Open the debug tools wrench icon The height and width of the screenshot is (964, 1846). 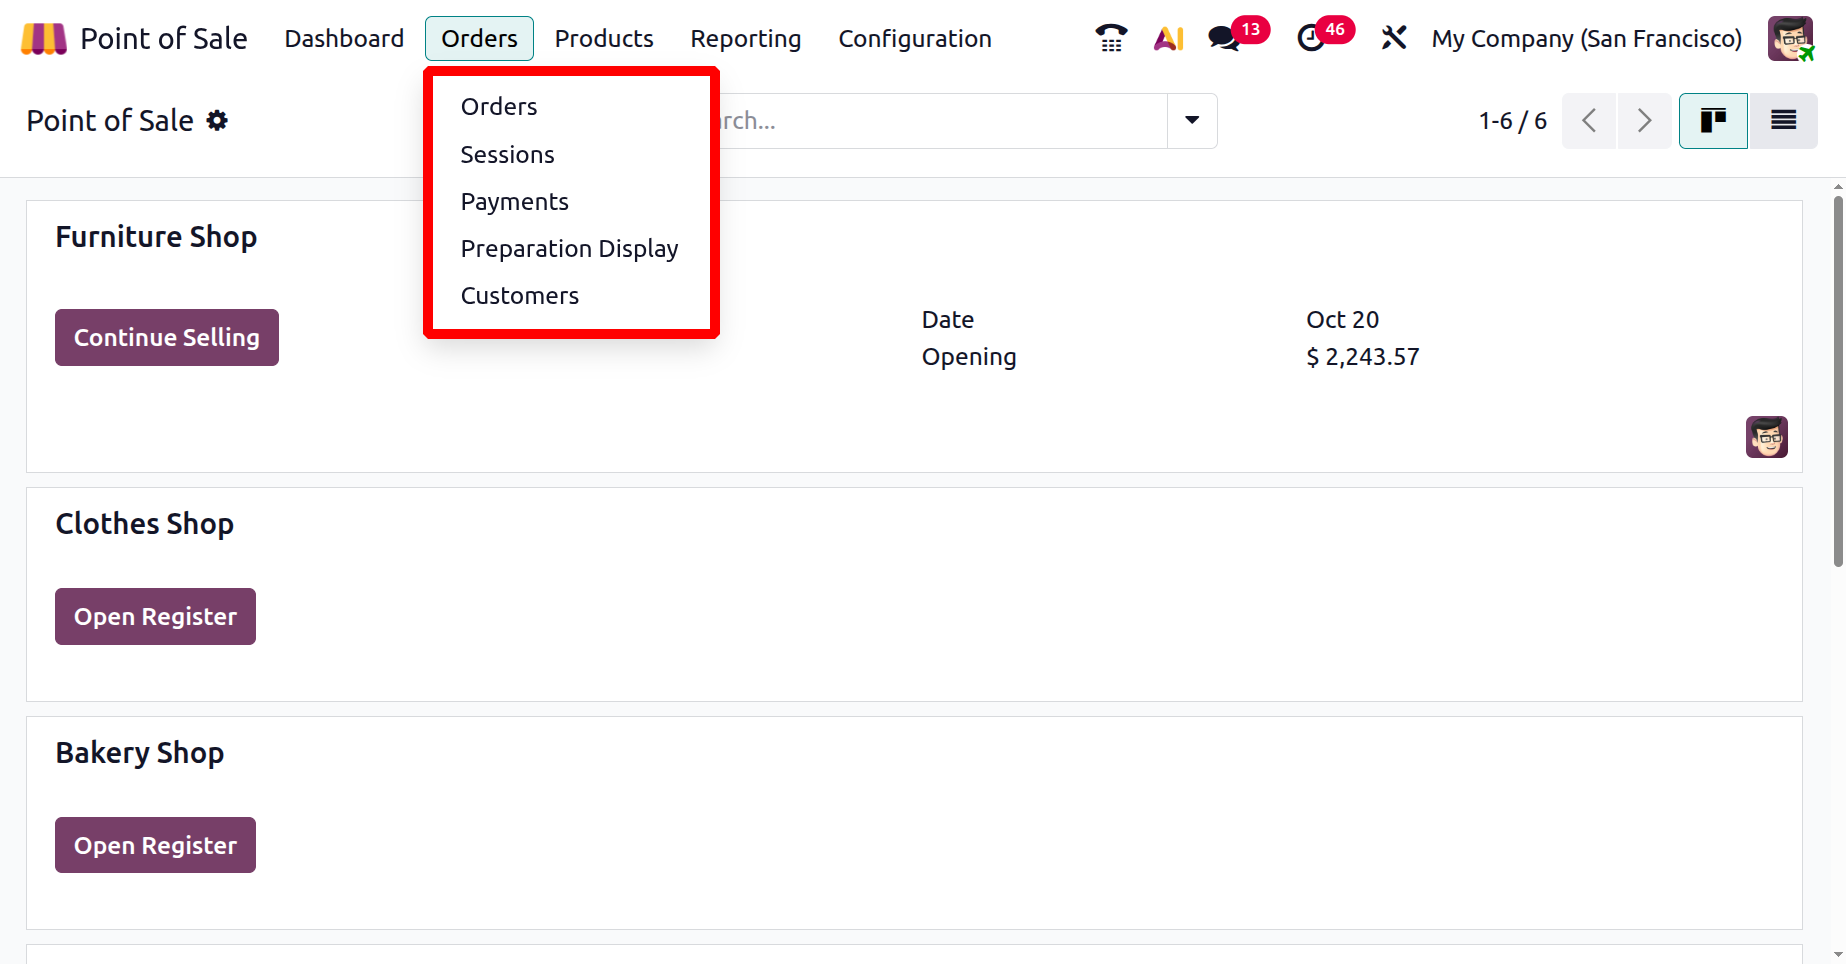tap(1394, 39)
